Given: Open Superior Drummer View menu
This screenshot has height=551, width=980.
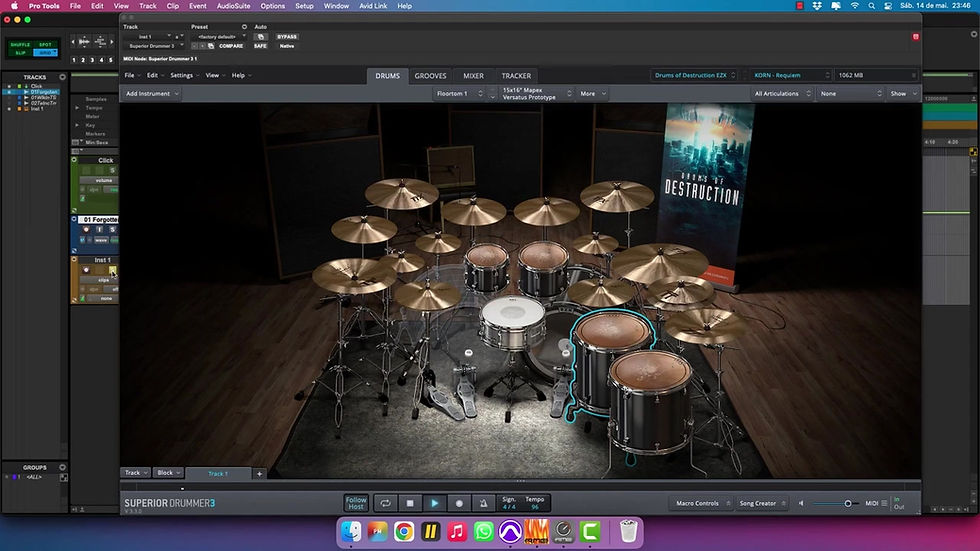Looking at the screenshot, I should coord(215,76).
